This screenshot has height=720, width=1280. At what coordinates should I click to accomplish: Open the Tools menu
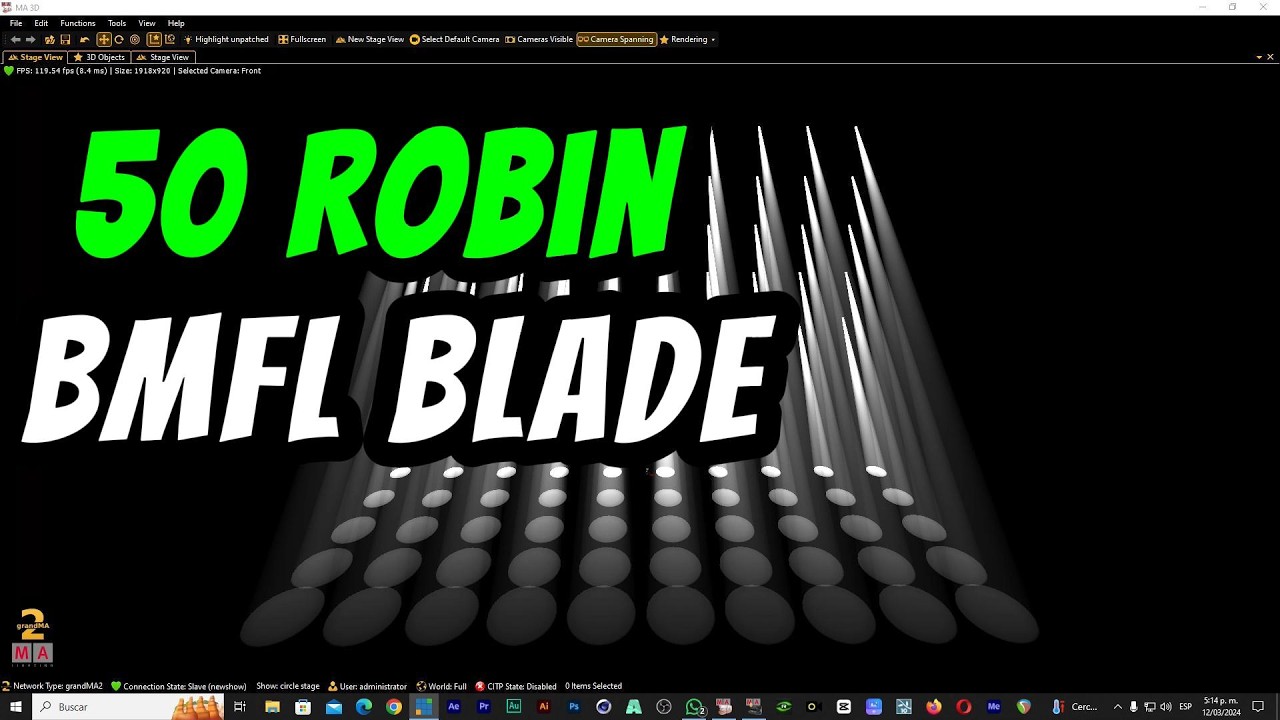[117, 23]
